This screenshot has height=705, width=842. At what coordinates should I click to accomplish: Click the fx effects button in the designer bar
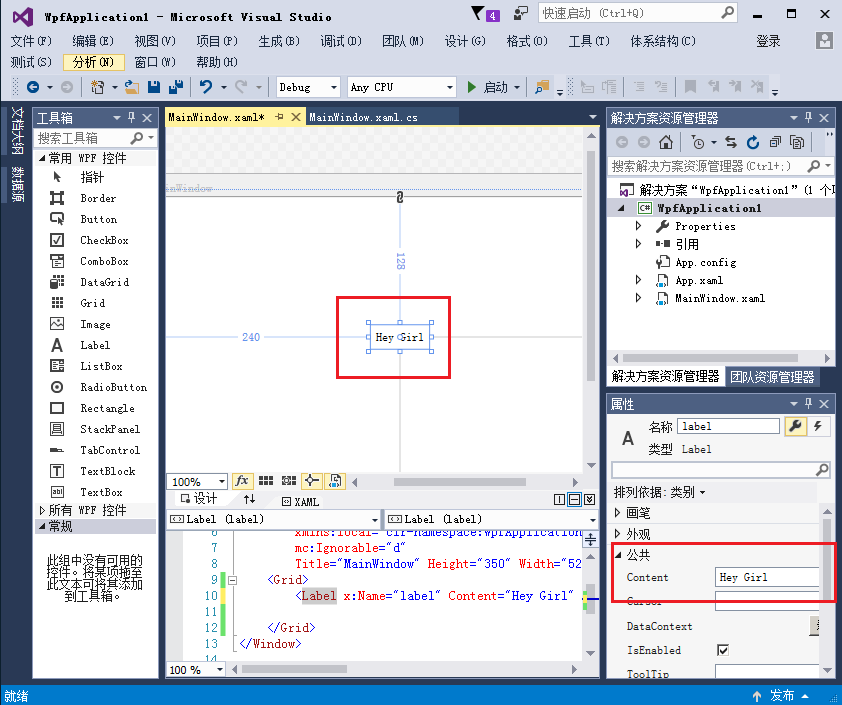pos(242,481)
